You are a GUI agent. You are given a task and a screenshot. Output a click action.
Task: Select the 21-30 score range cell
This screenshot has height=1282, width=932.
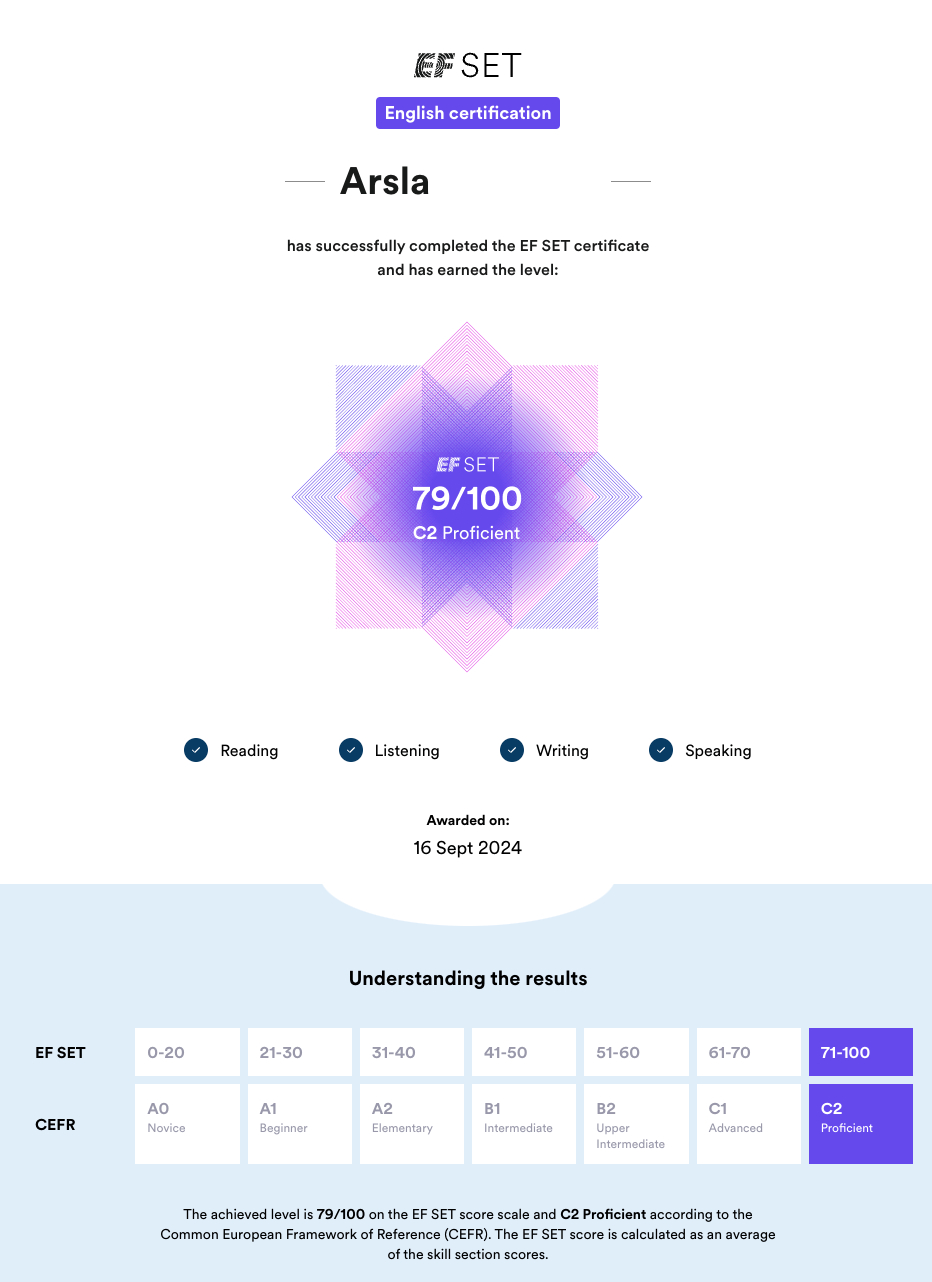coord(300,1052)
